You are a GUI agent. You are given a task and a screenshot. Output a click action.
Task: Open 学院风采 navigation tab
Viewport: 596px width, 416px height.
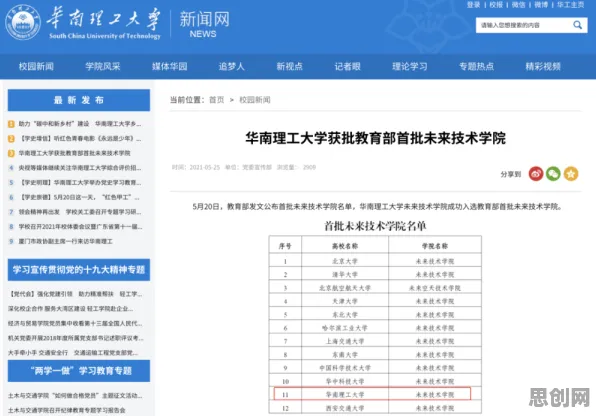103,67
